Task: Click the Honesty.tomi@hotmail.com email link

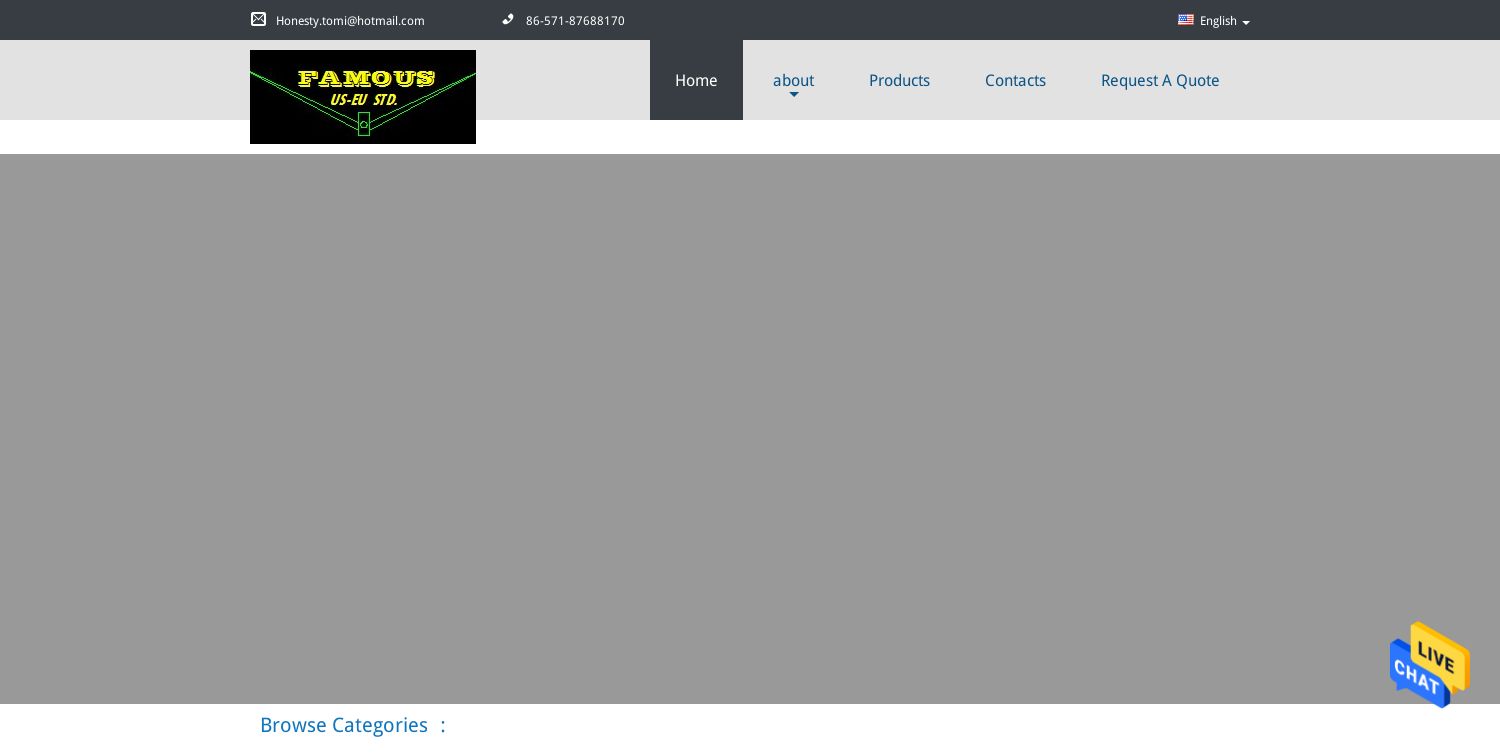Action: pyautogui.click(x=350, y=20)
